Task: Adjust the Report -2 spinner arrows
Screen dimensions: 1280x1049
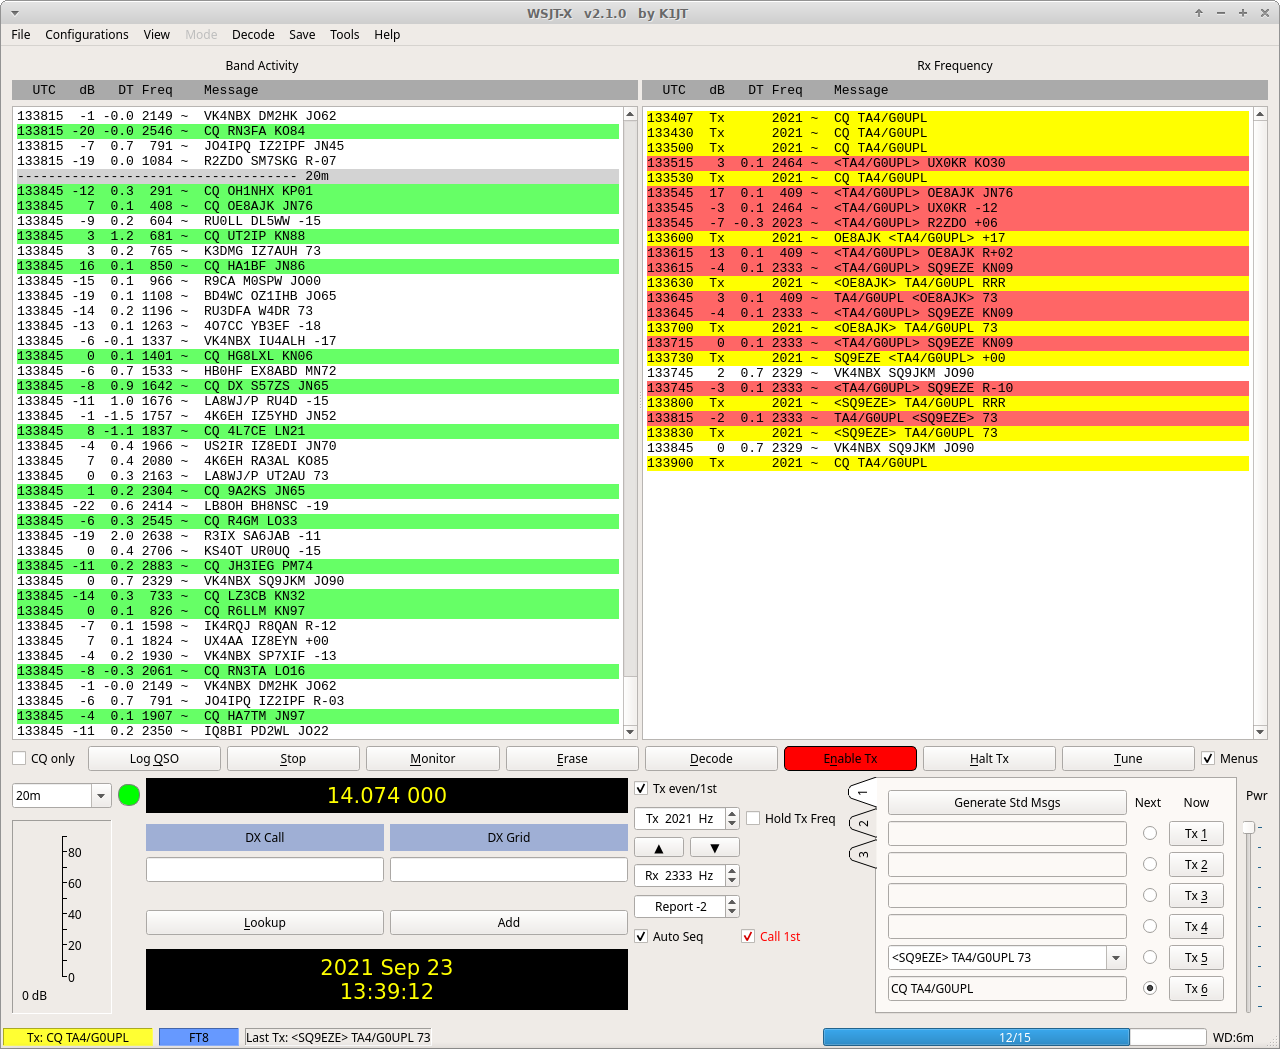Action: [732, 906]
